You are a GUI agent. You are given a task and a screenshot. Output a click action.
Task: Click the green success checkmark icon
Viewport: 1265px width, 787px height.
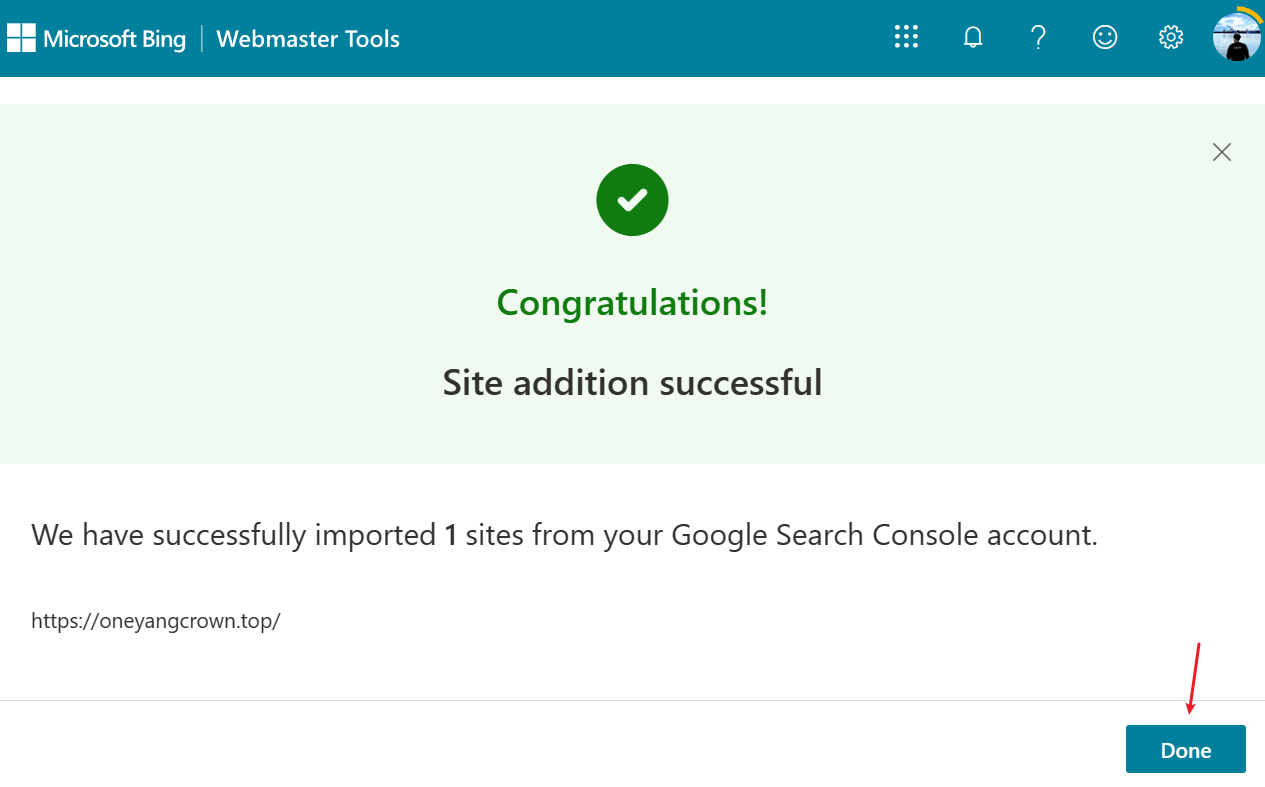pyautogui.click(x=632, y=201)
